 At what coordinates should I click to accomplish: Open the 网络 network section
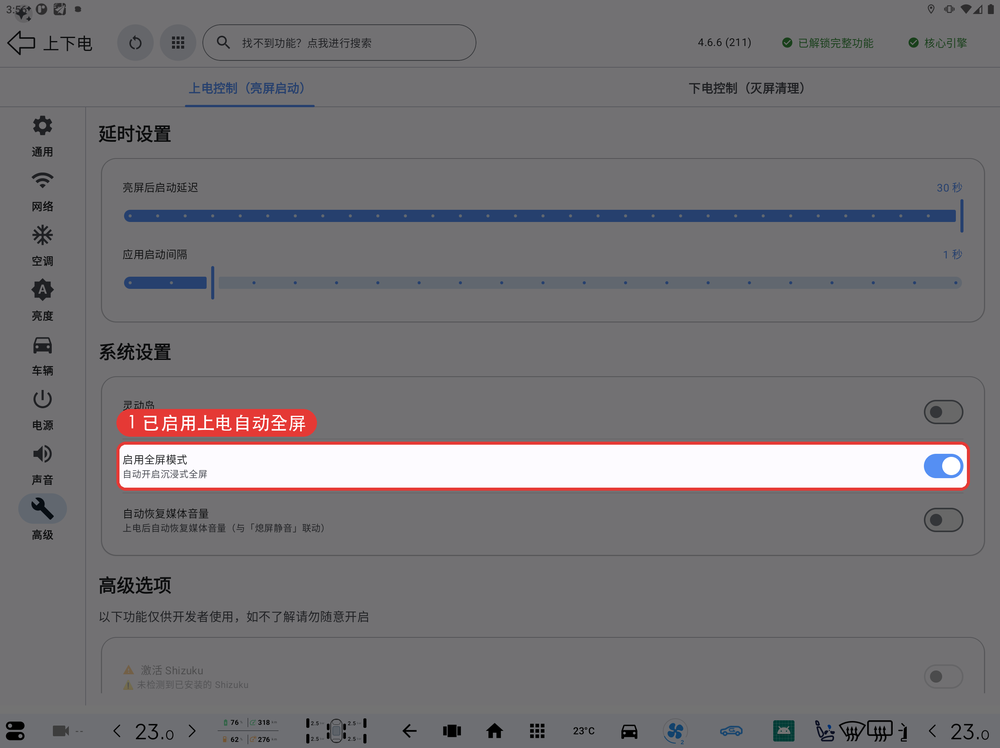click(42, 191)
